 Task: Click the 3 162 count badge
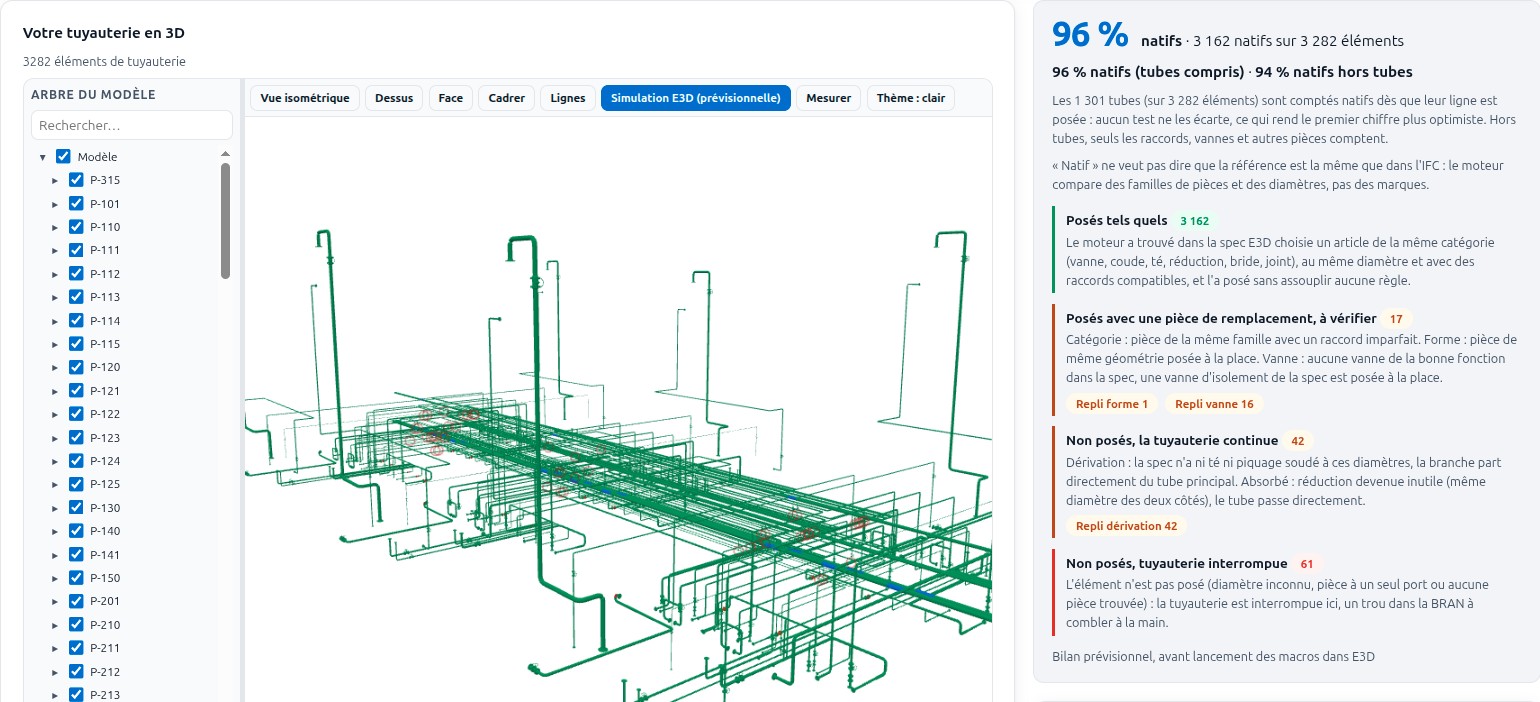(1195, 221)
